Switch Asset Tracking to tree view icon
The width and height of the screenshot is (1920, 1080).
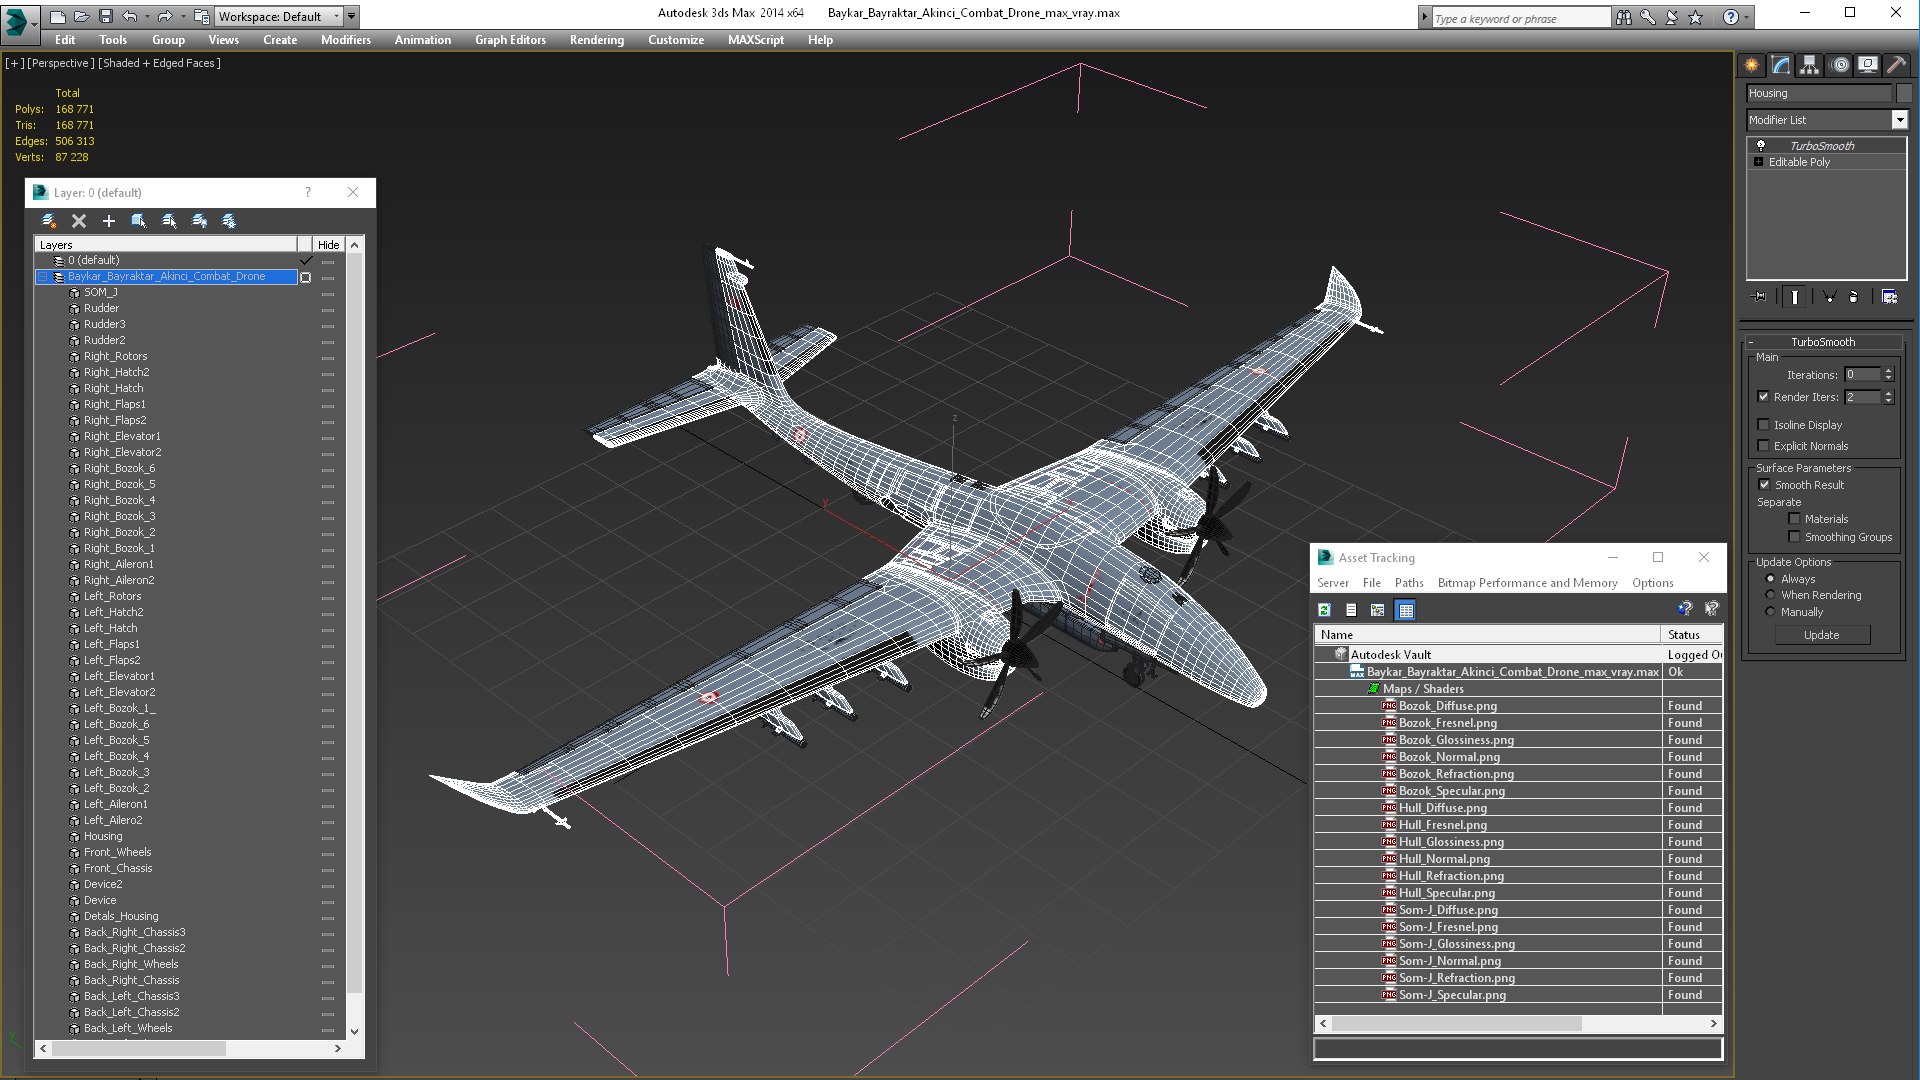coord(1378,610)
